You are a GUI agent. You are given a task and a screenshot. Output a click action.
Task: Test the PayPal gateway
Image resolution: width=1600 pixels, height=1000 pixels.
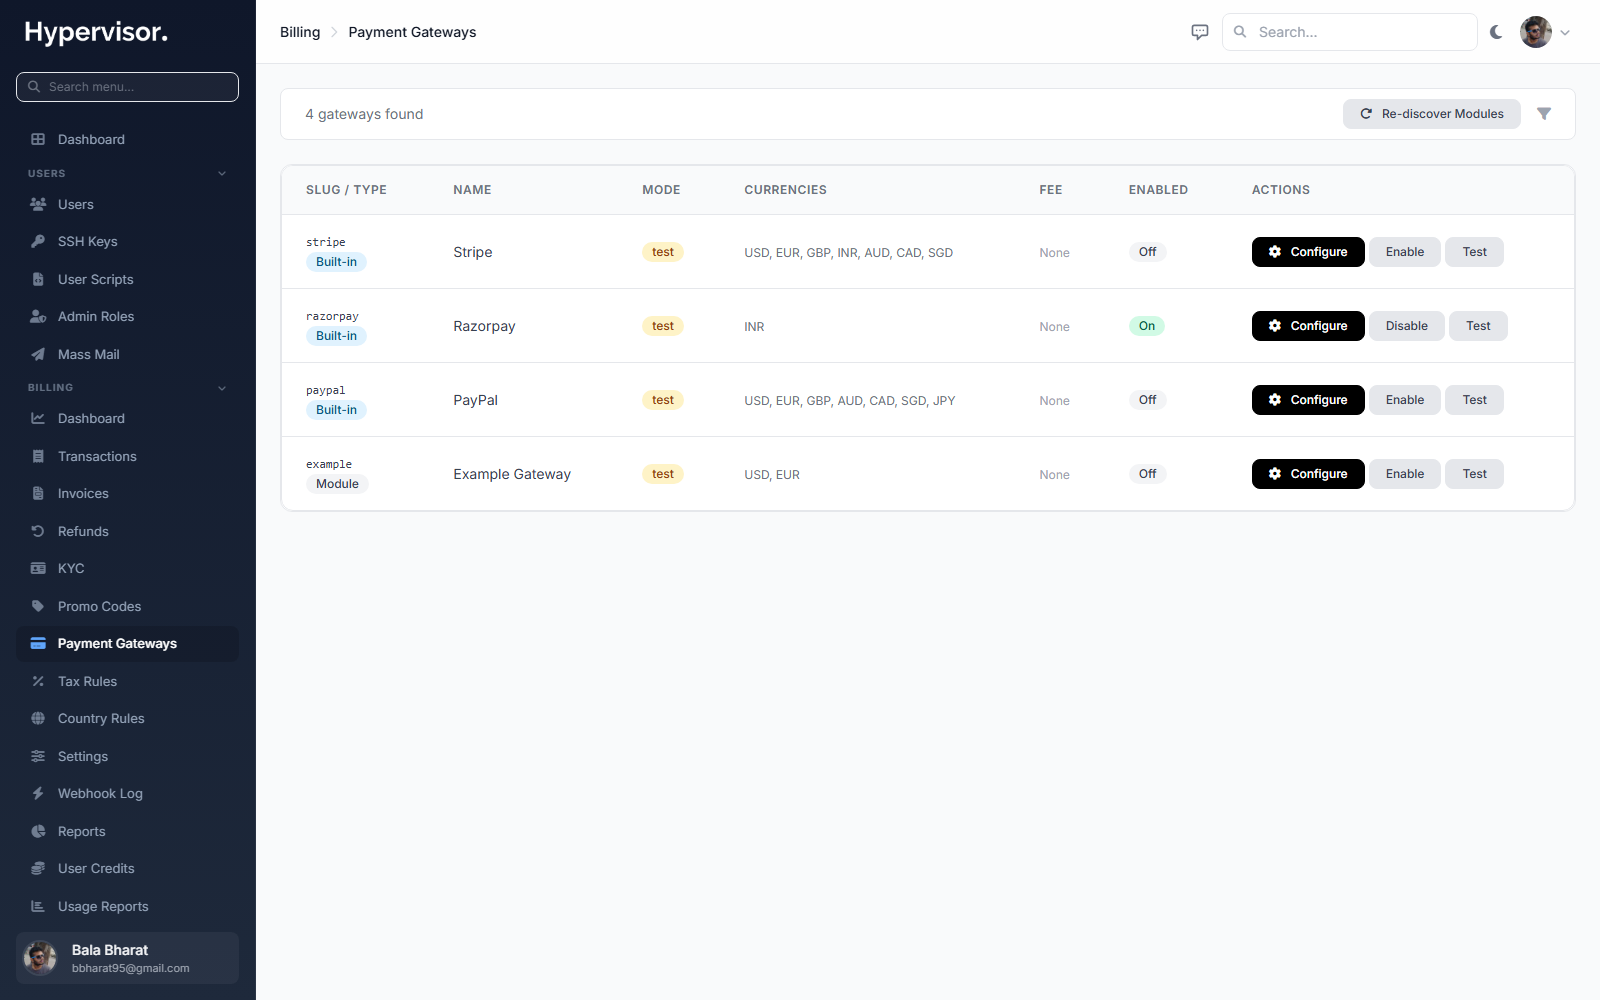[x=1474, y=400]
